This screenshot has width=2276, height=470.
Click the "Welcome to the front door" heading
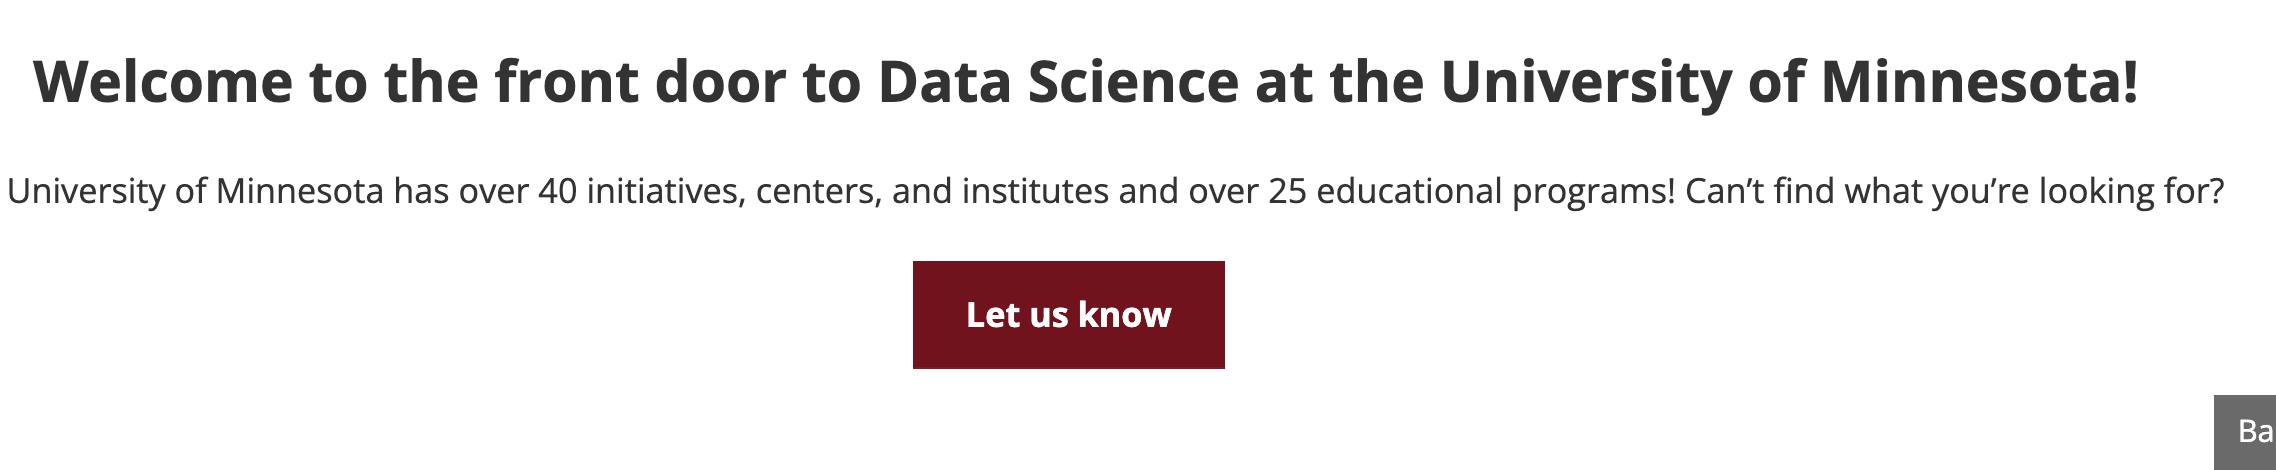click(1085, 82)
